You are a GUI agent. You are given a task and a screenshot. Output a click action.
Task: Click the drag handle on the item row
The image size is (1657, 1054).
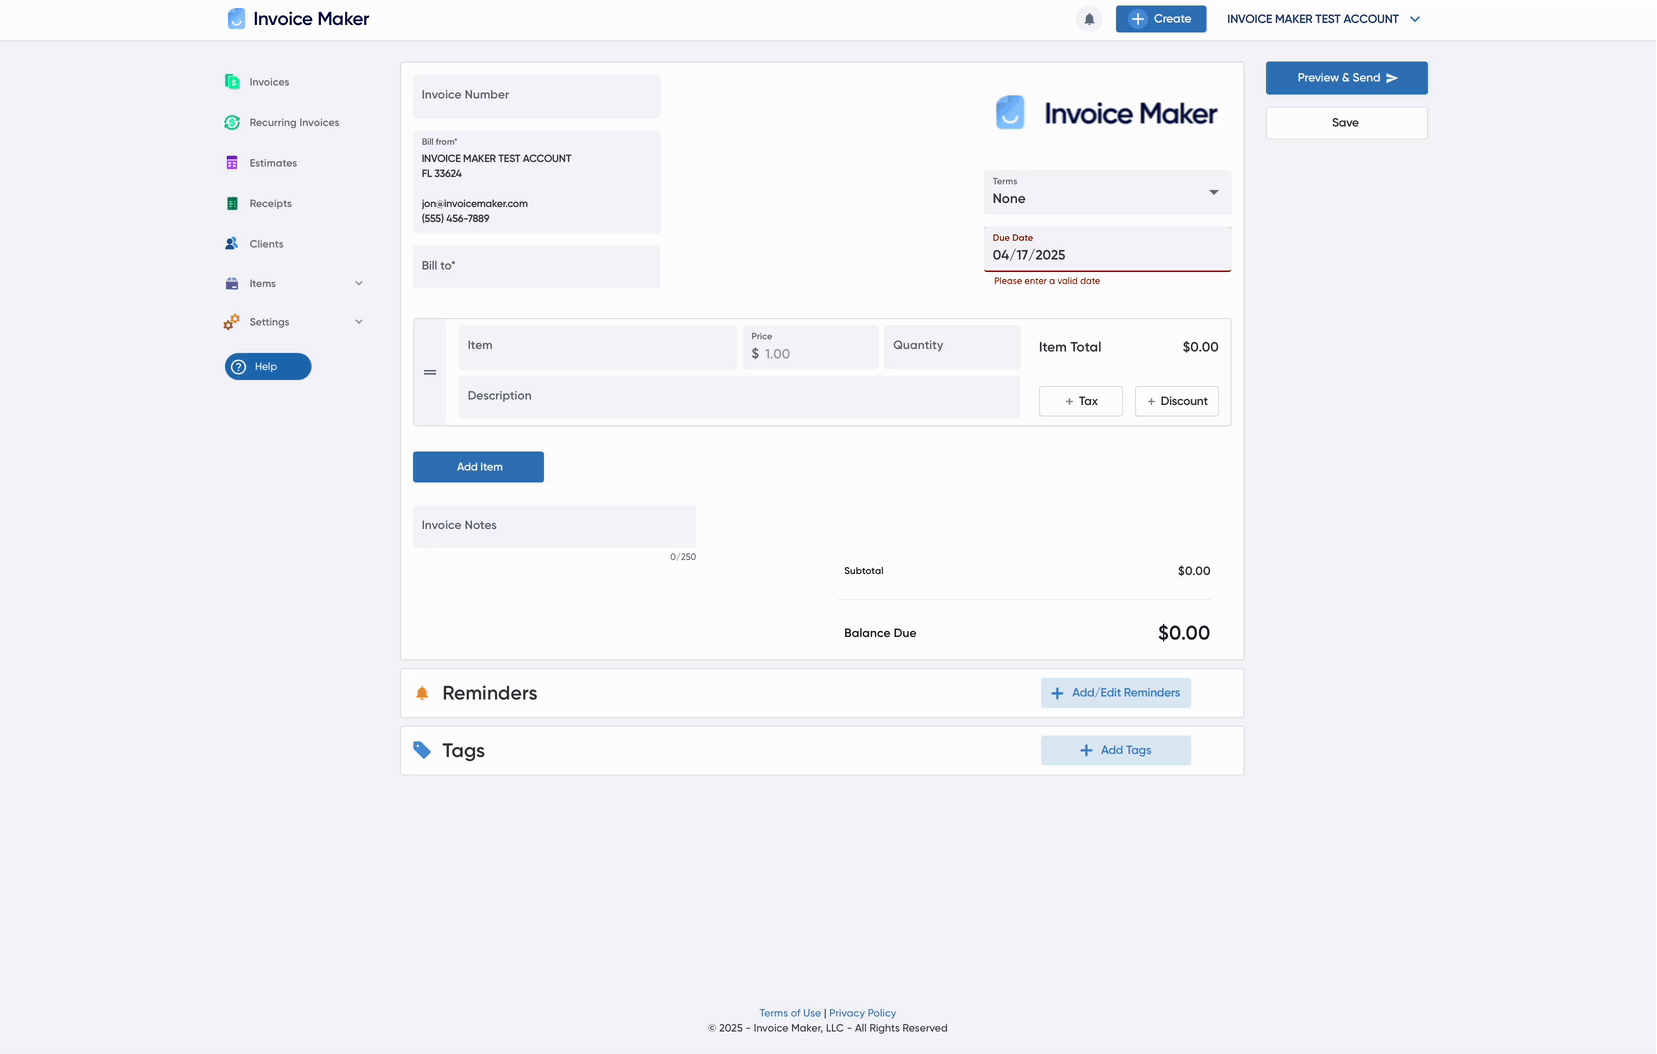[430, 372]
